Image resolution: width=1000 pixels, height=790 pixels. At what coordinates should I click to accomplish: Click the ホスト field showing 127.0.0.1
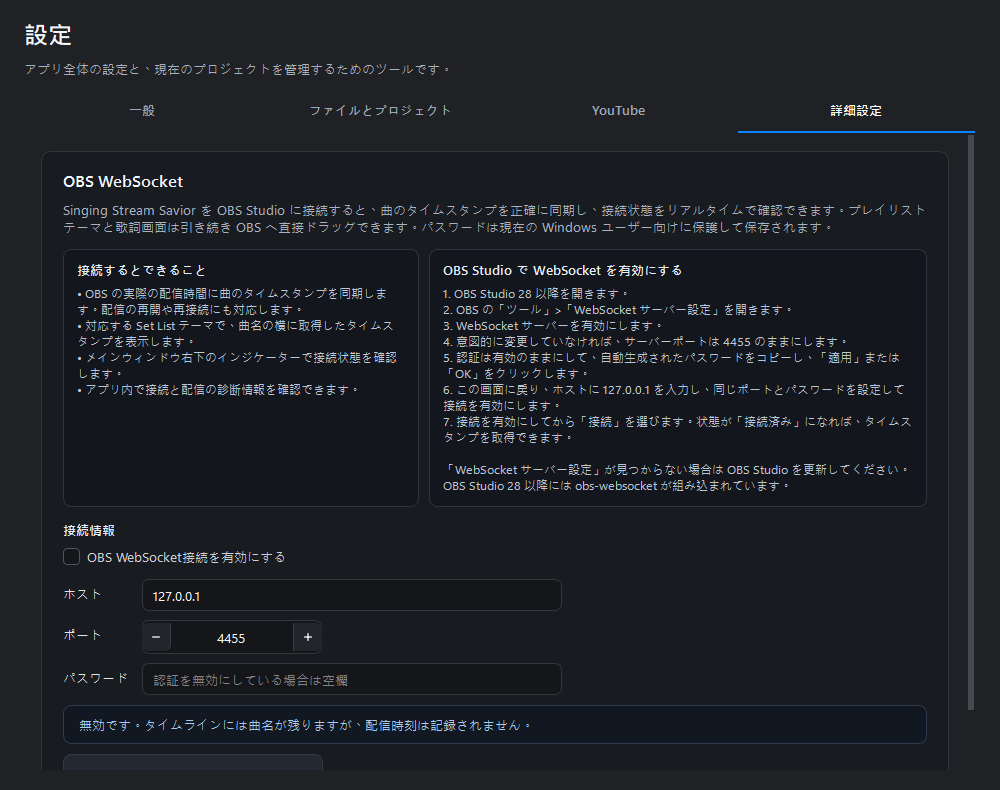(x=351, y=596)
